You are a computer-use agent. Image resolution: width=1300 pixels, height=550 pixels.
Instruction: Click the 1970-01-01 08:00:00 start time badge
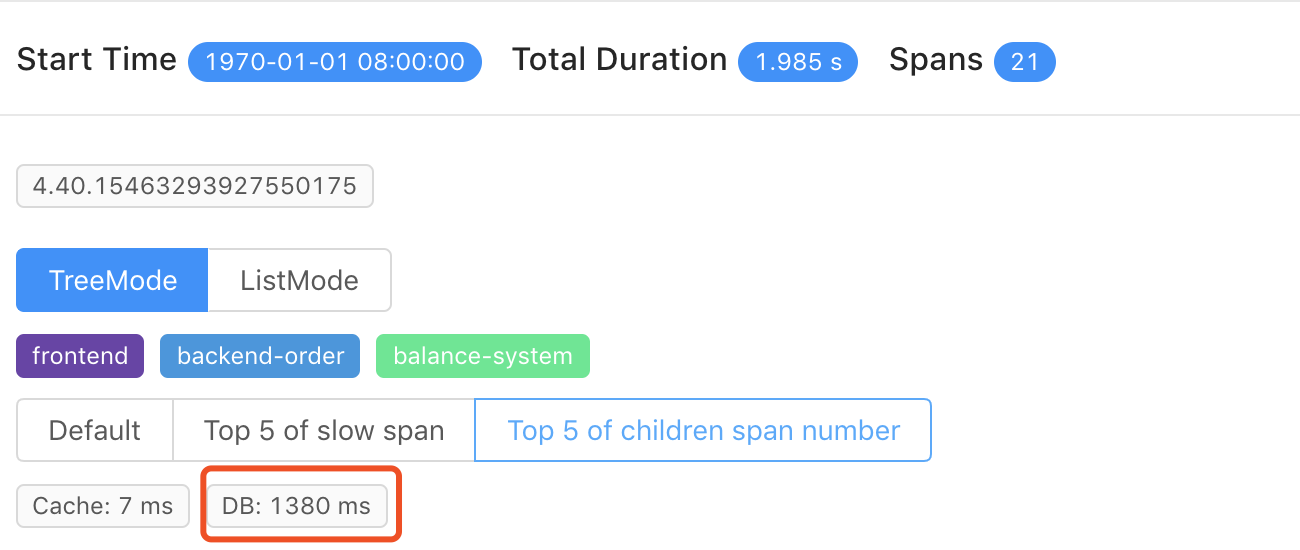[x=335, y=62]
